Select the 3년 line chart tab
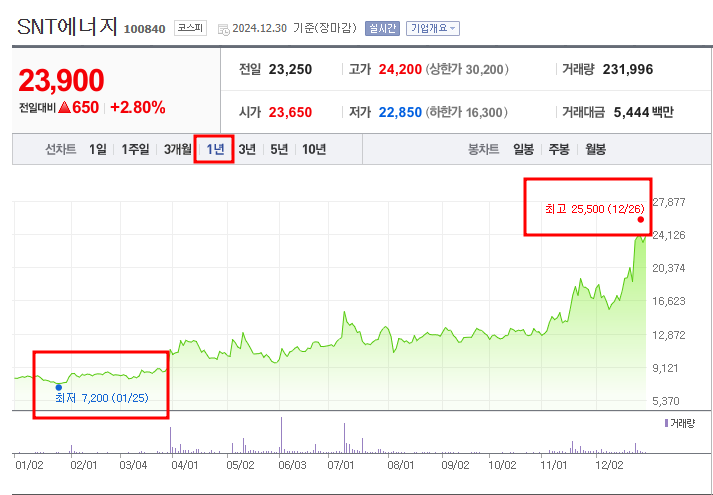This screenshot has width=713, height=495. point(247,149)
